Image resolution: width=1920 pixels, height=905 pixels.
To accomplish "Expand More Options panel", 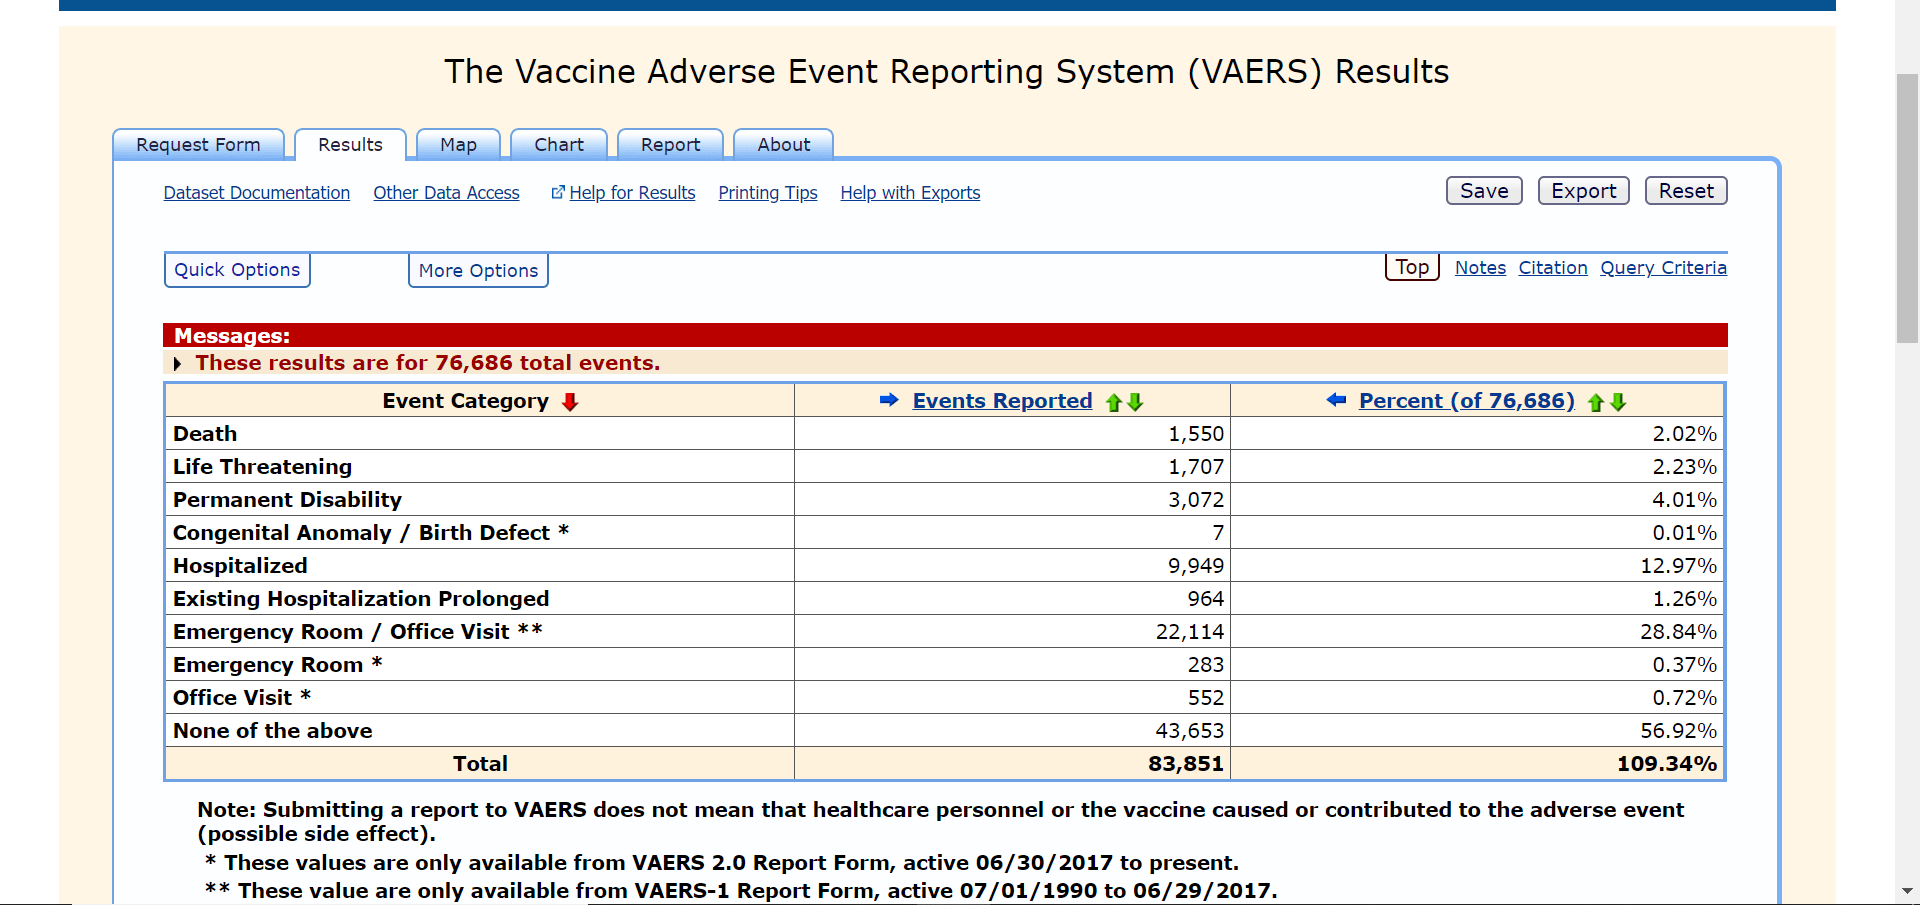I will [x=478, y=271].
